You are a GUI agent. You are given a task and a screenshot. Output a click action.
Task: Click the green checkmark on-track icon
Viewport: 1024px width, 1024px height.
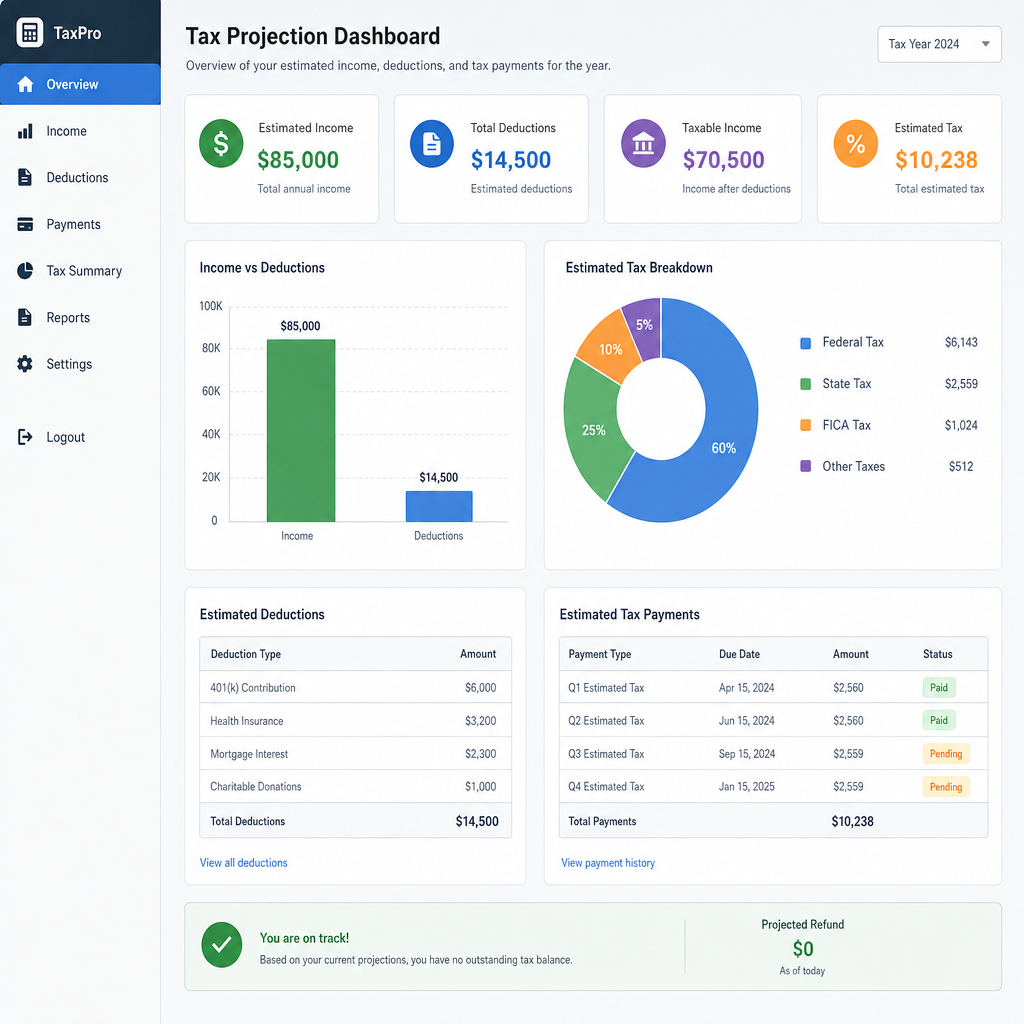[x=222, y=944]
